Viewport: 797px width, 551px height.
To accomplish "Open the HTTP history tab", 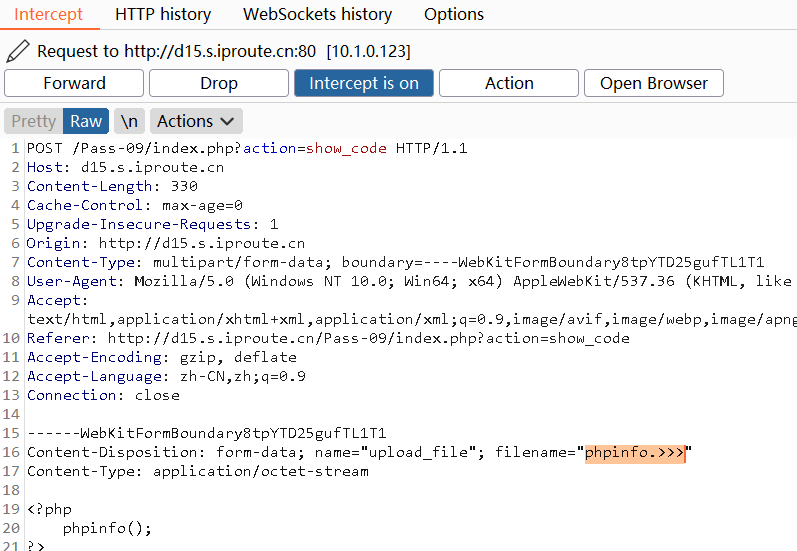I will 163,14.
